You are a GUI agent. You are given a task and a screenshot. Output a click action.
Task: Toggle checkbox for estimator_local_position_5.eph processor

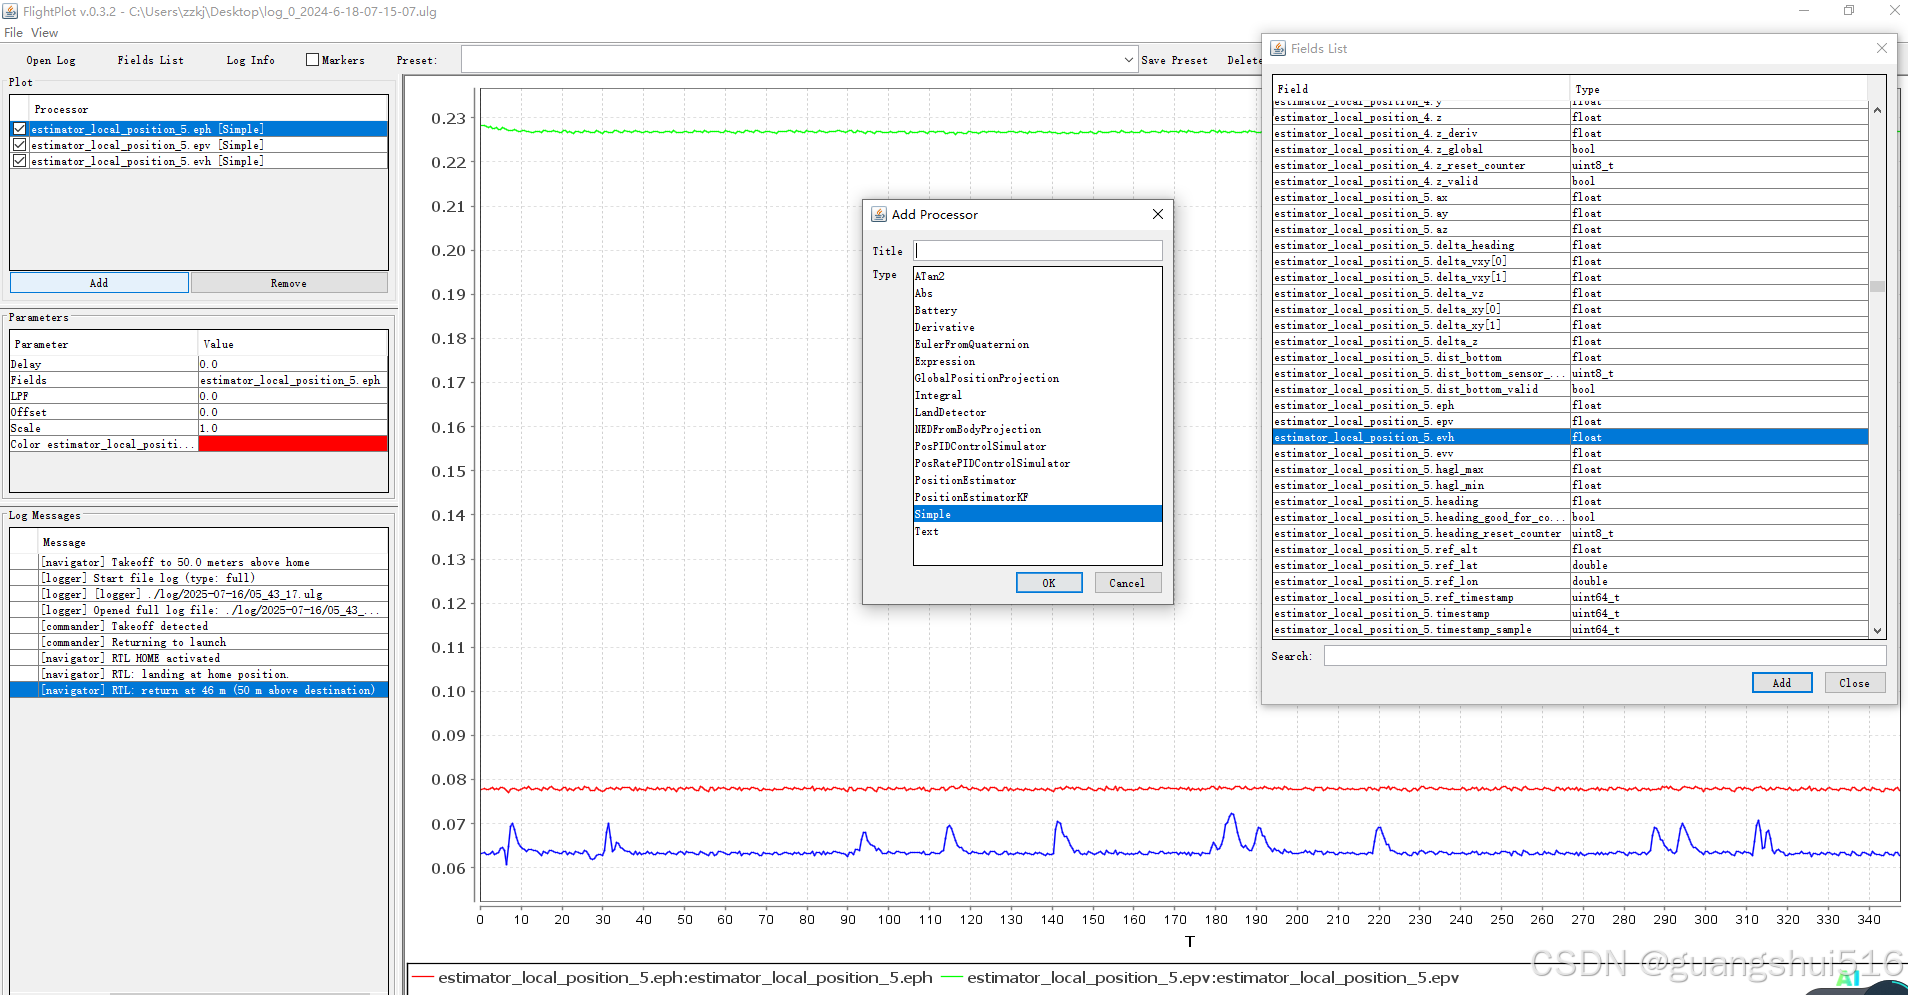(19, 129)
